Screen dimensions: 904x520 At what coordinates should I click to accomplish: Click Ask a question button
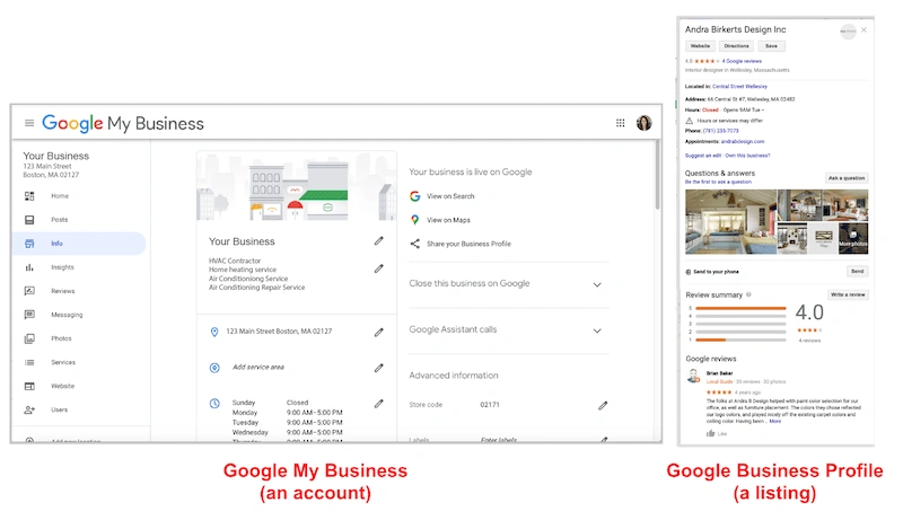pos(846,178)
